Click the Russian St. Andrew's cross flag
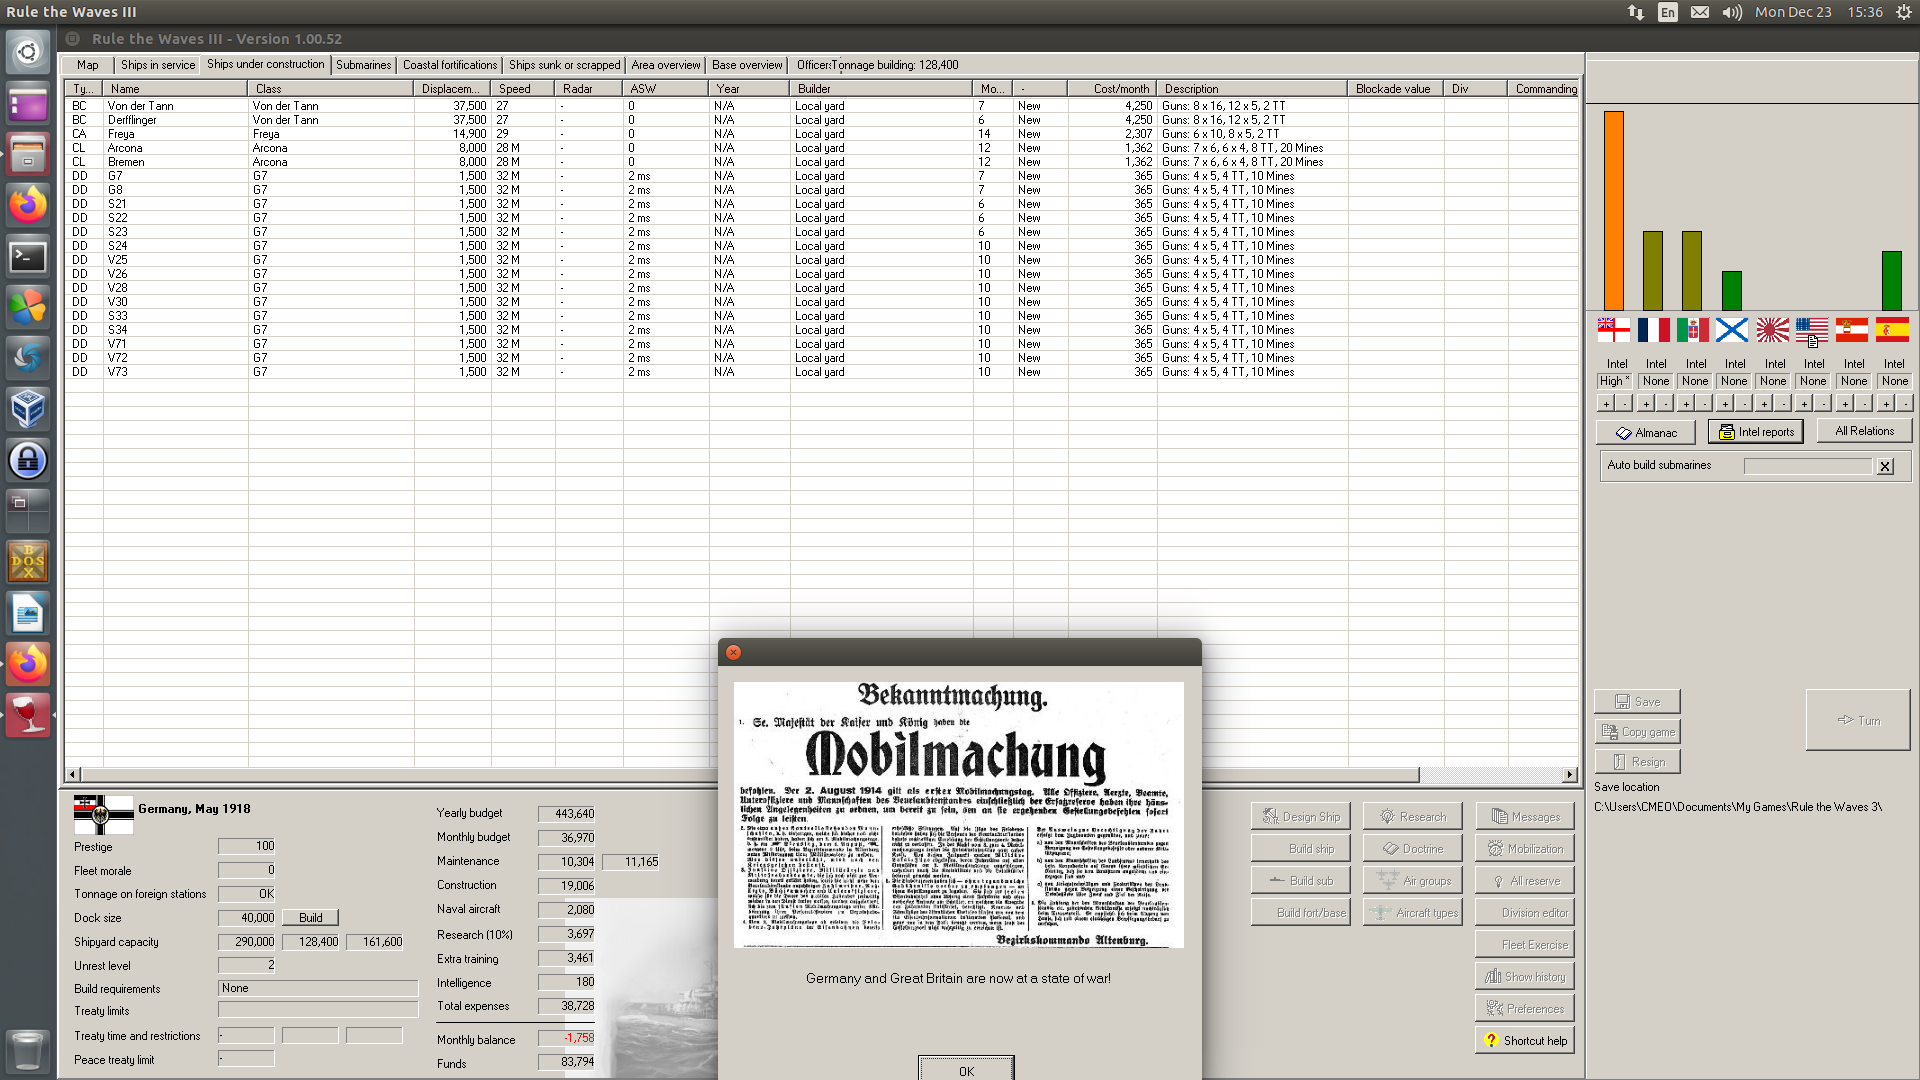 click(x=1732, y=330)
